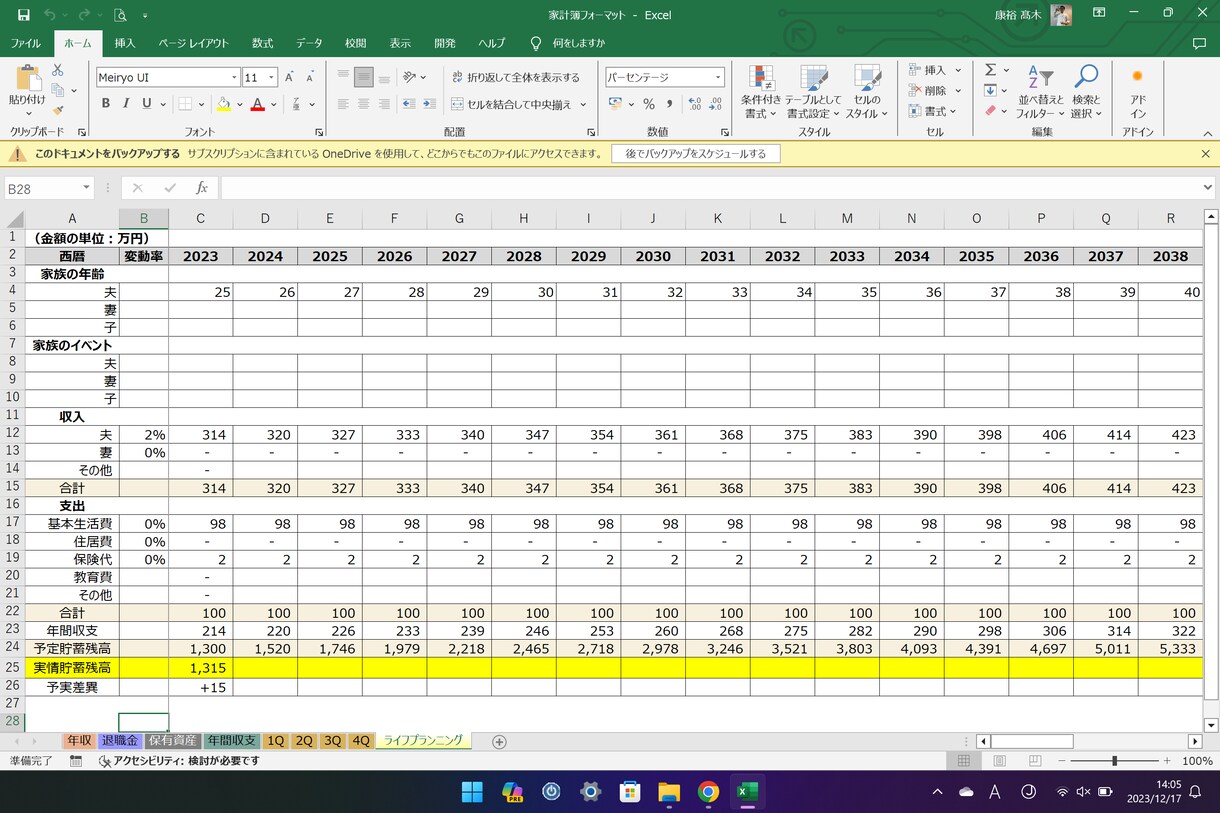The width and height of the screenshot is (1220, 813).
Task: Click the Cut scissors icon
Action: click(x=57, y=70)
